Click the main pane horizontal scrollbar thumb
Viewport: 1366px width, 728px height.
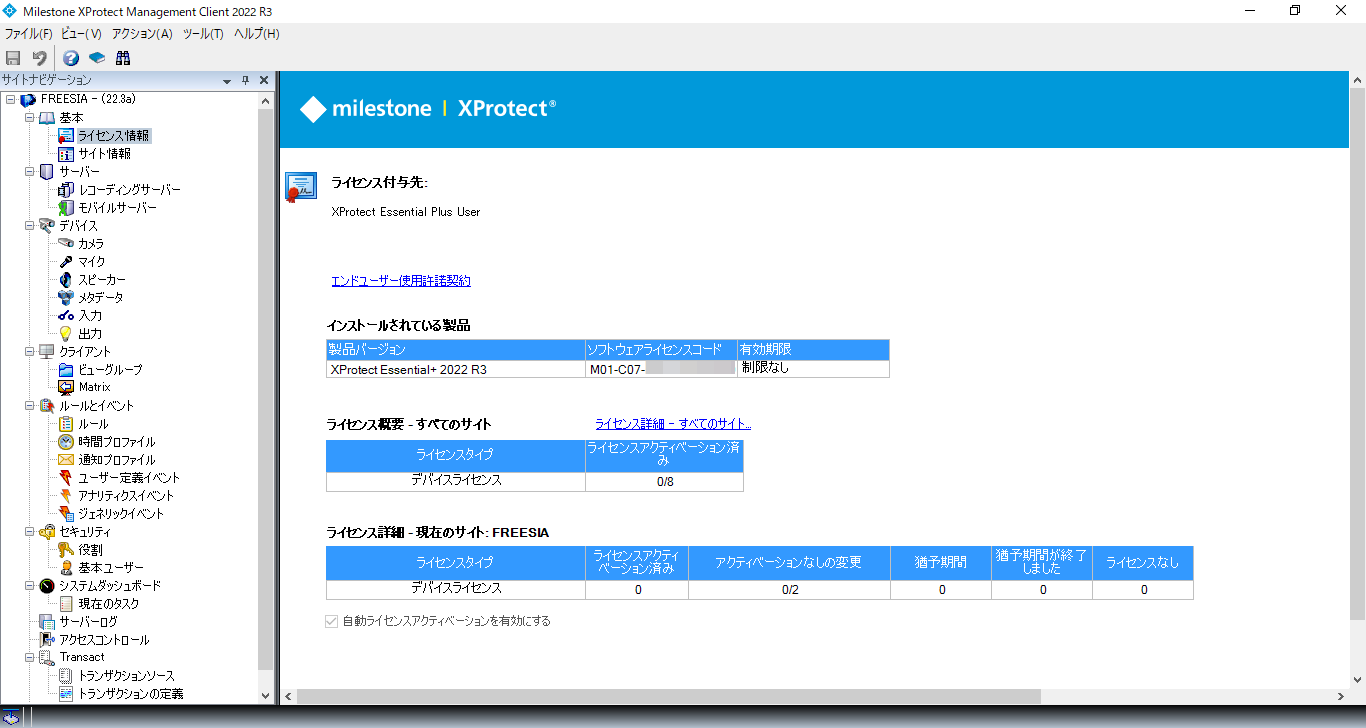tap(669, 696)
